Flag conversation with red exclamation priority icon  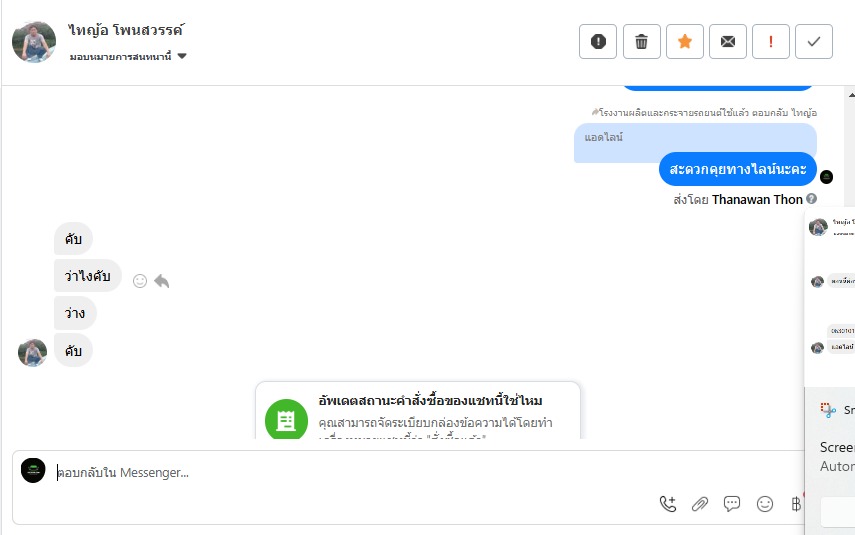click(x=771, y=41)
